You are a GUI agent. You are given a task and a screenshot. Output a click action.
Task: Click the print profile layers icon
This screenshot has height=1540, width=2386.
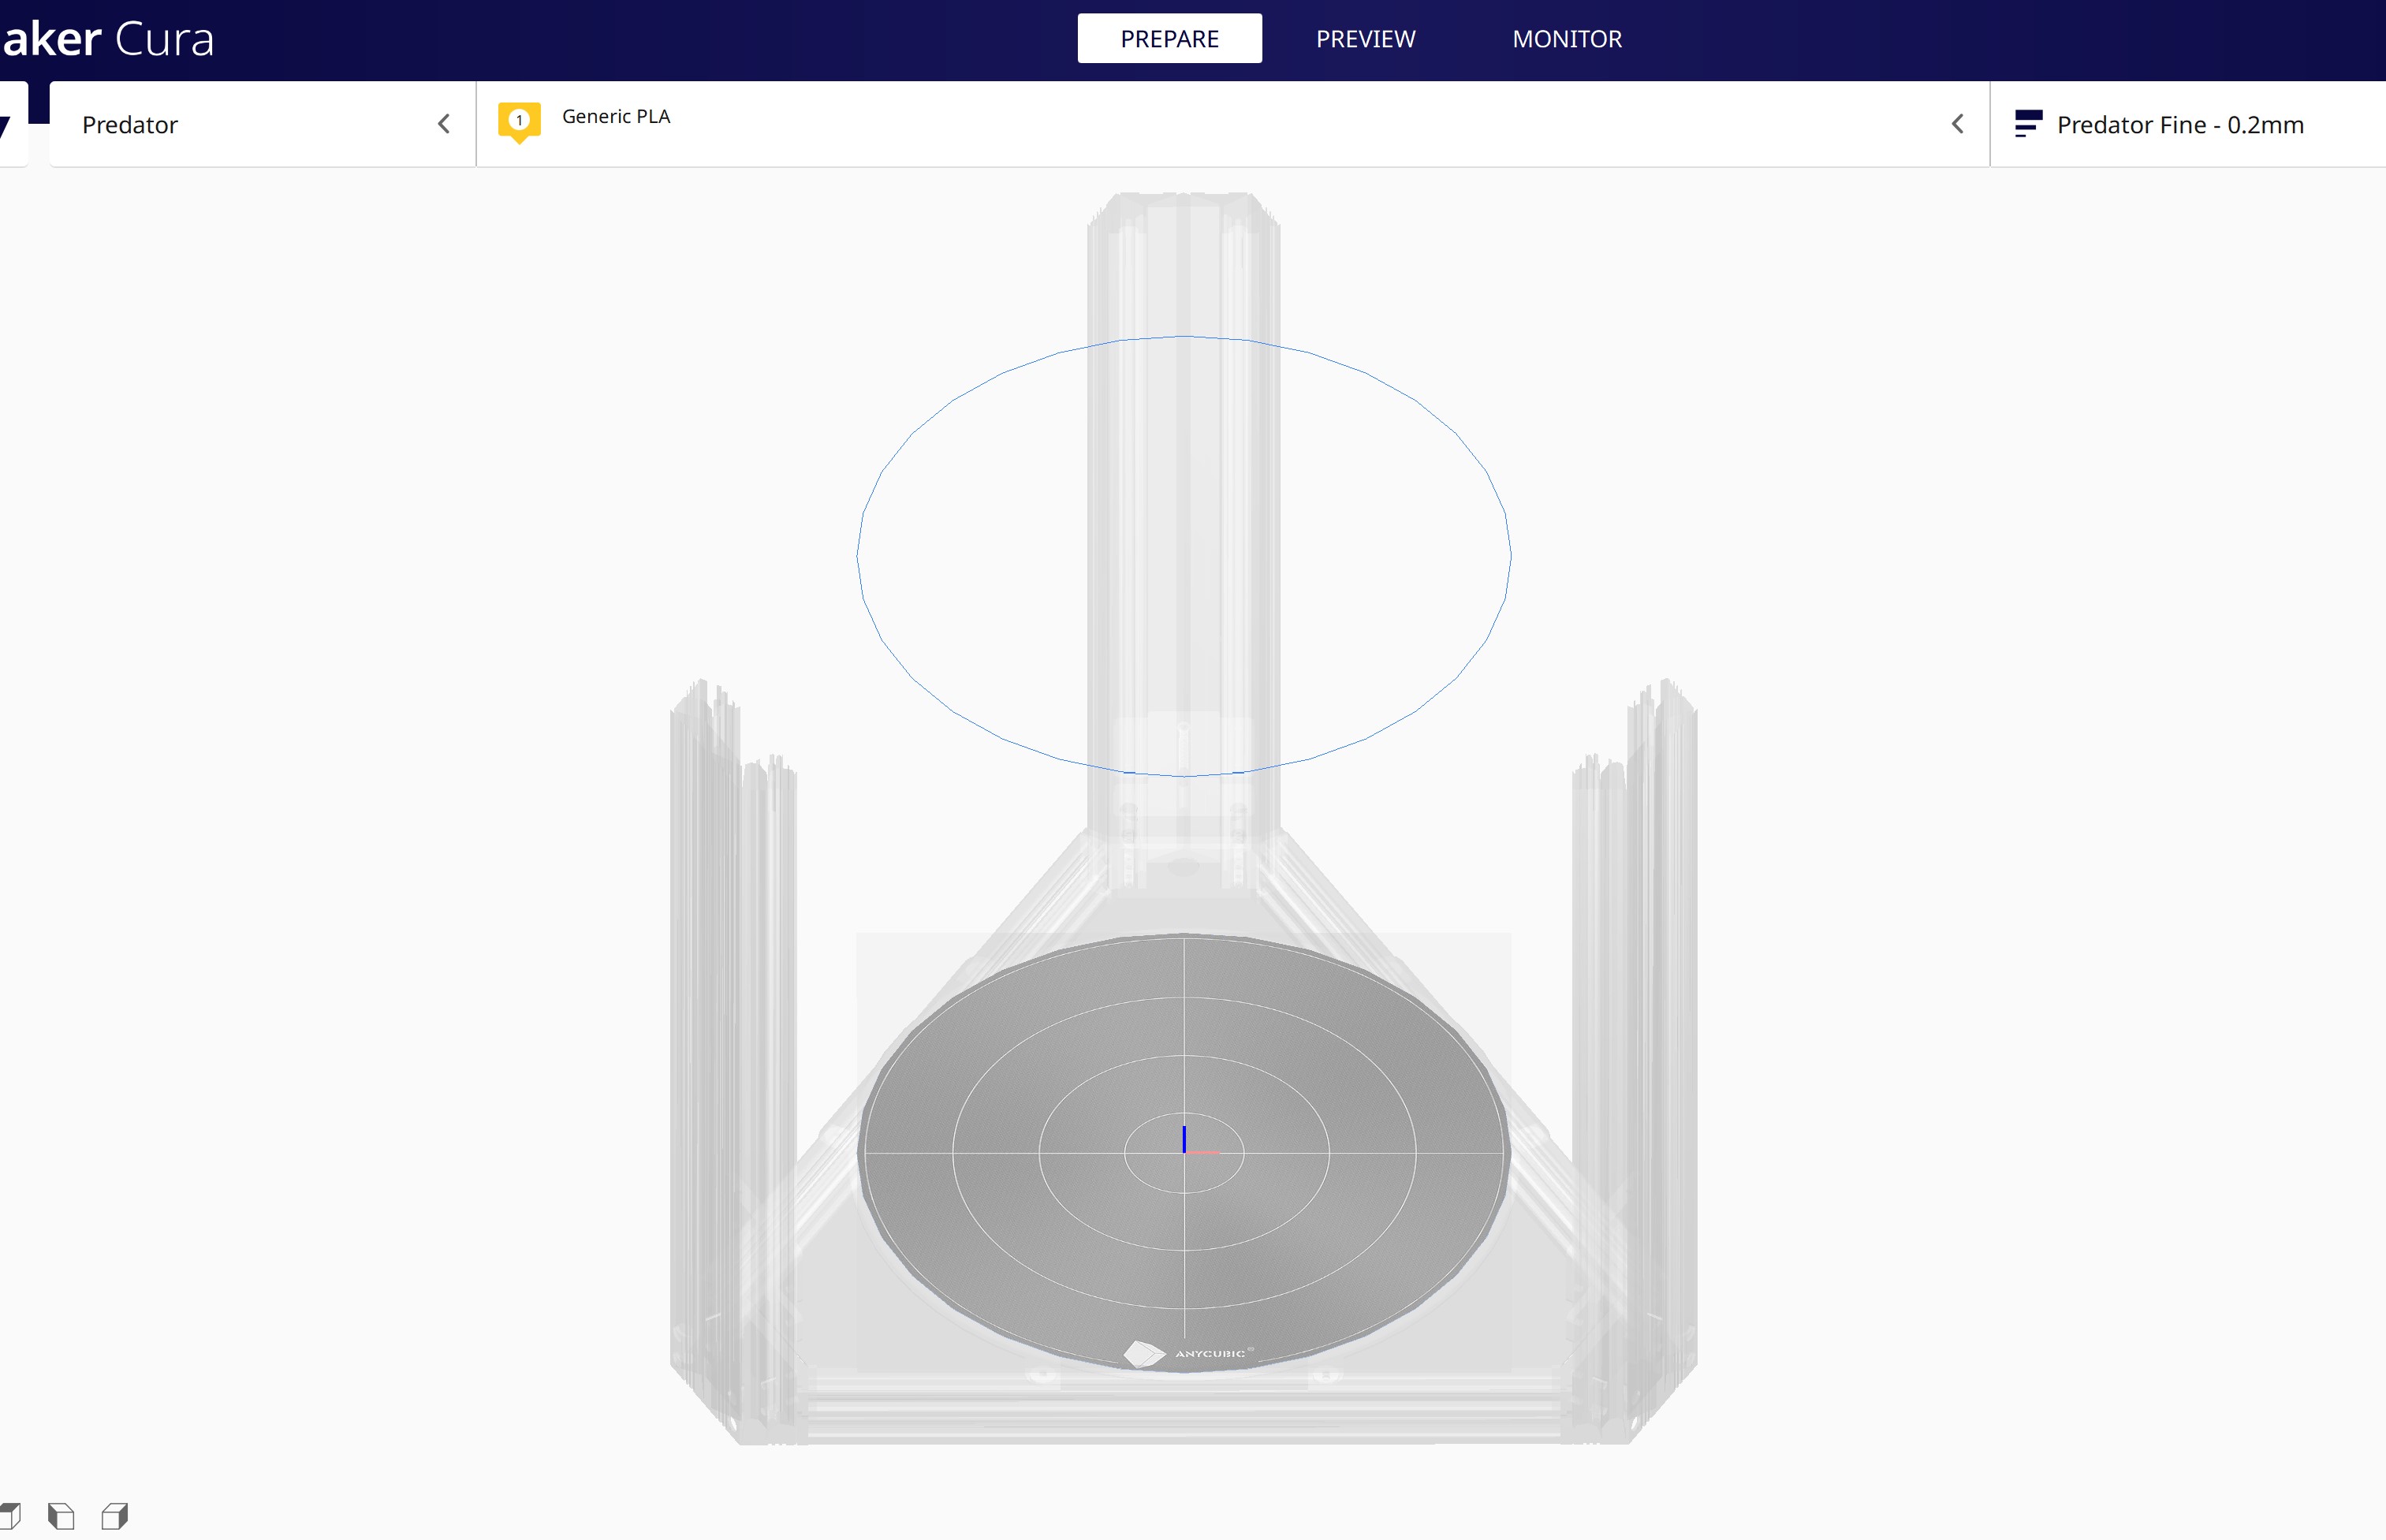[2028, 124]
